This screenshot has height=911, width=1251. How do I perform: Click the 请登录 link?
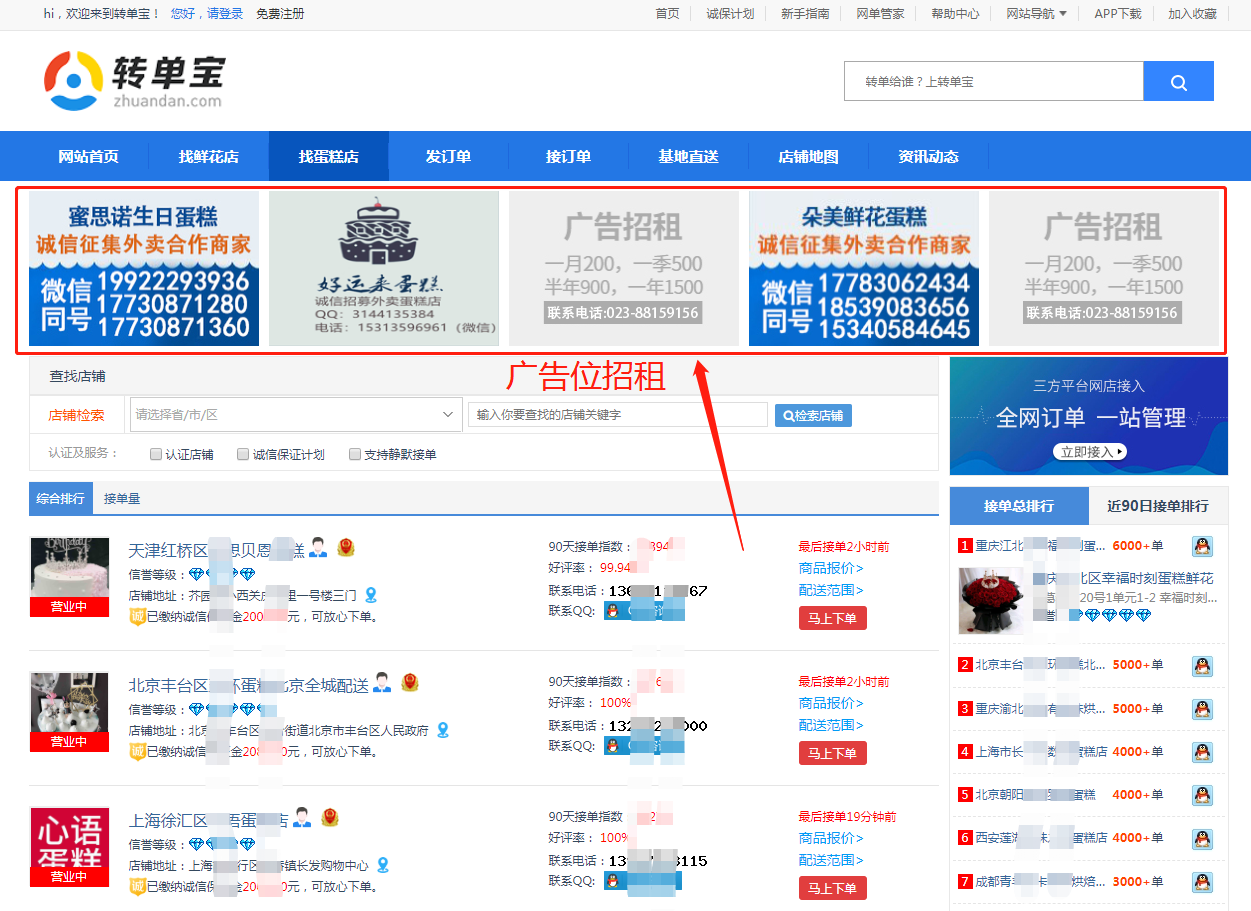tap(225, 14)
